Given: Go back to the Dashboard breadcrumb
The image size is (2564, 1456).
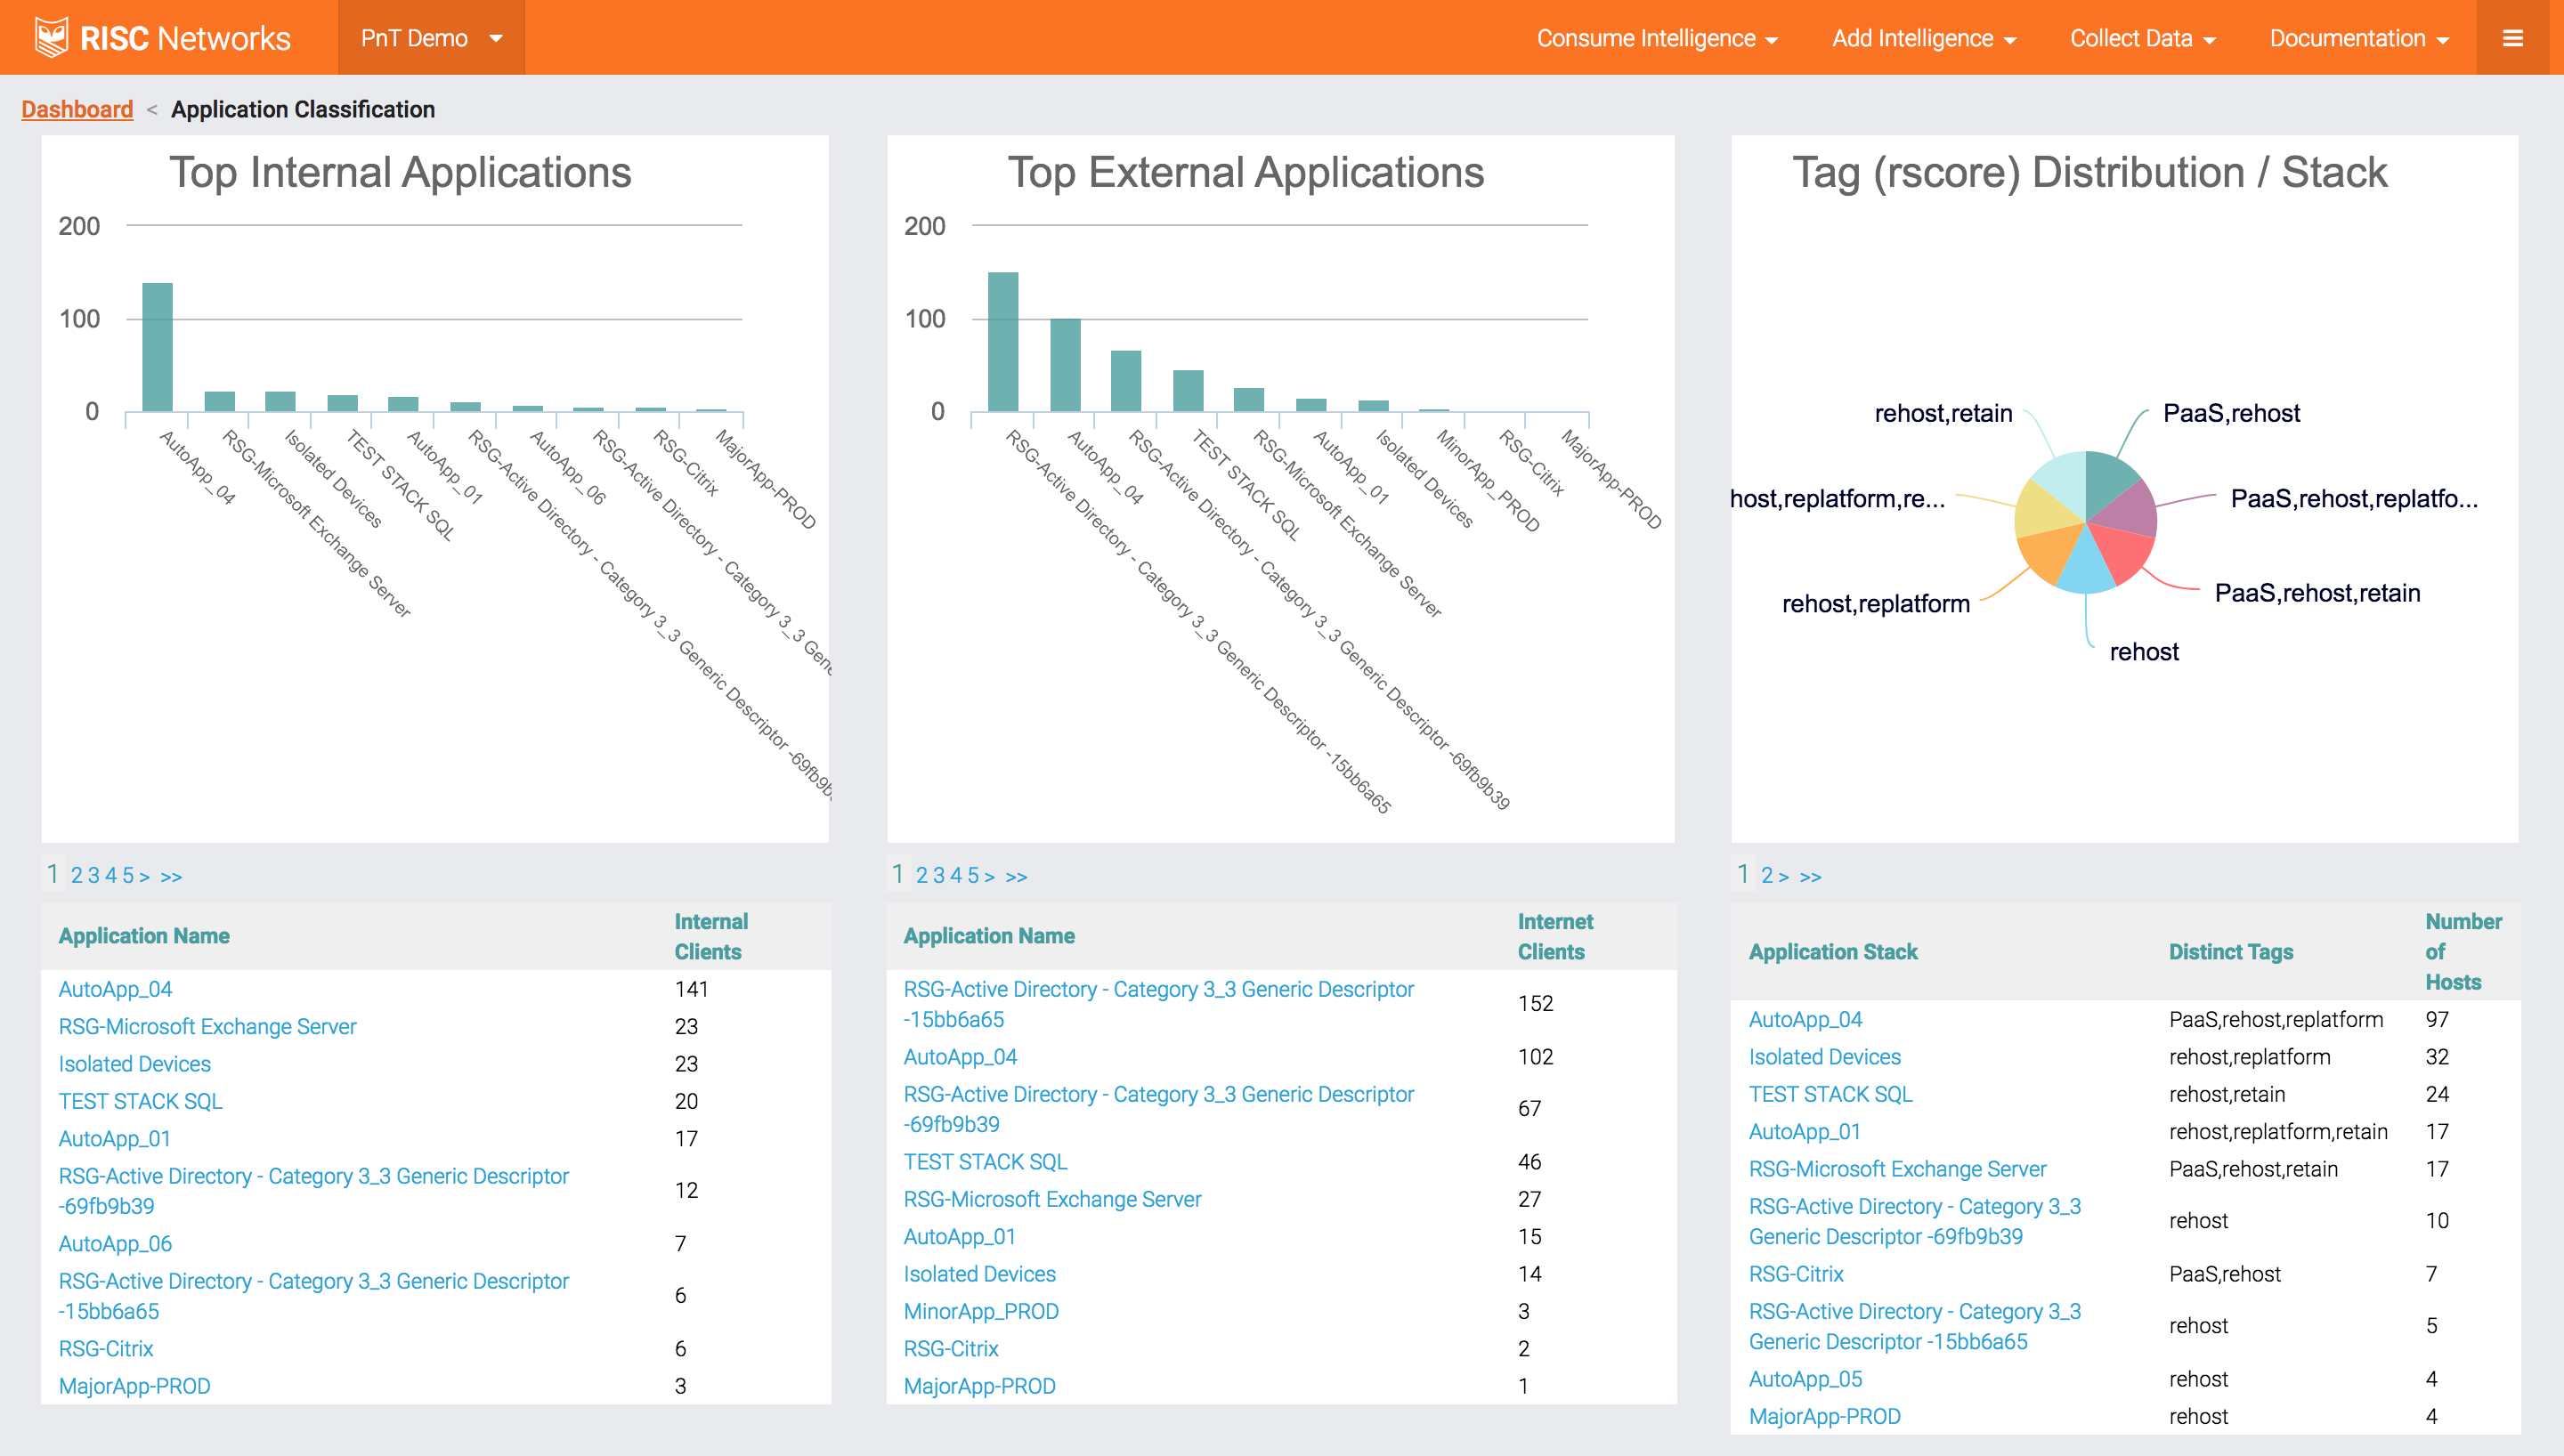Looking at the screenshot, I should click(77, 109).
